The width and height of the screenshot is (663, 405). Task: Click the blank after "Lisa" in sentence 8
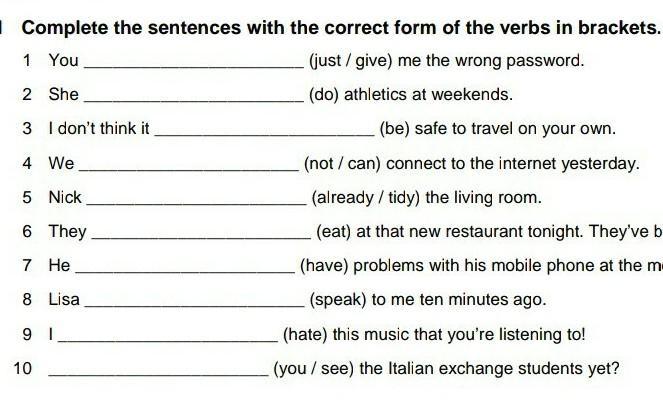click(195, 301)
